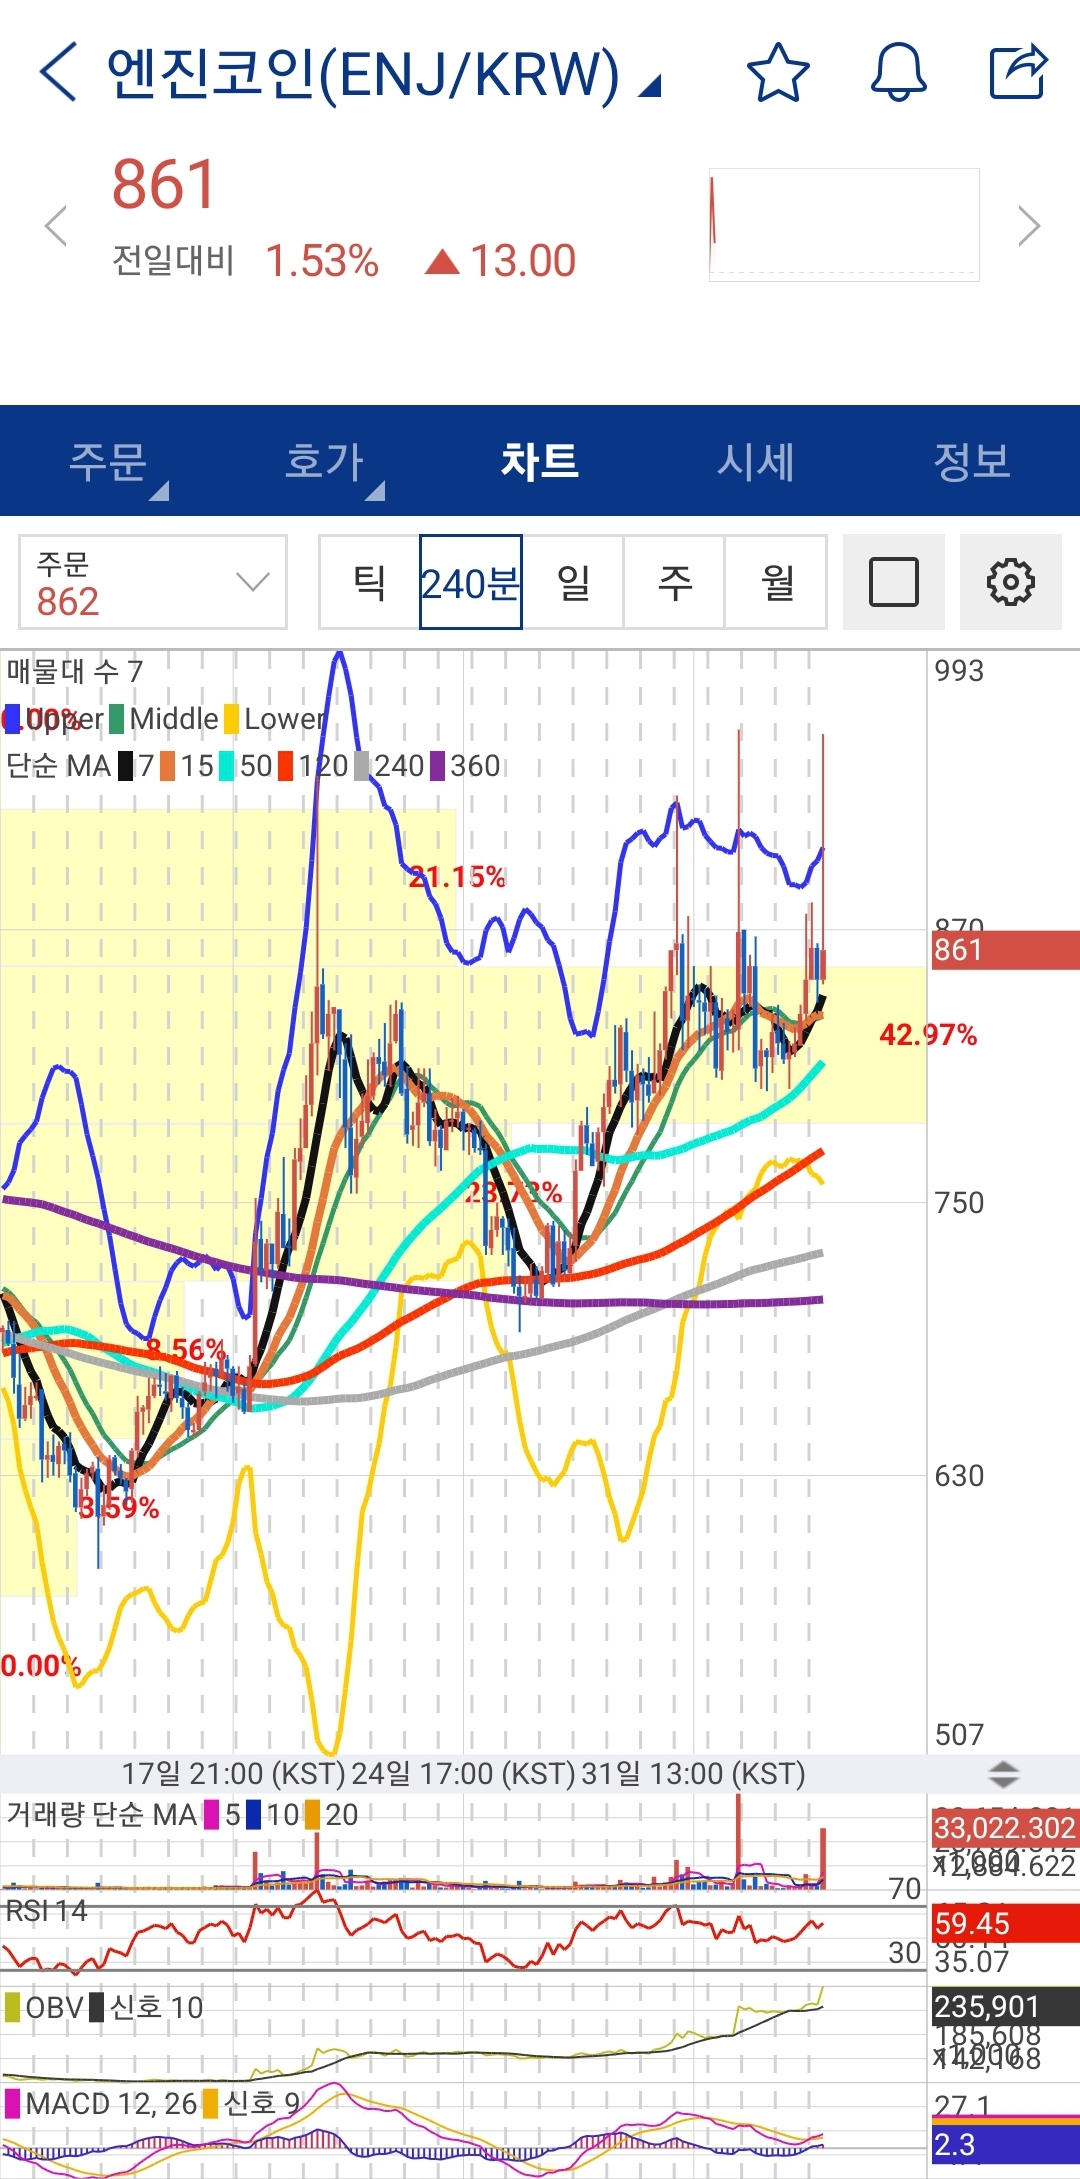This screenshot has height=2179, width=1080.
Task: Select the 월 monthly interval
Action: [776, 582]
